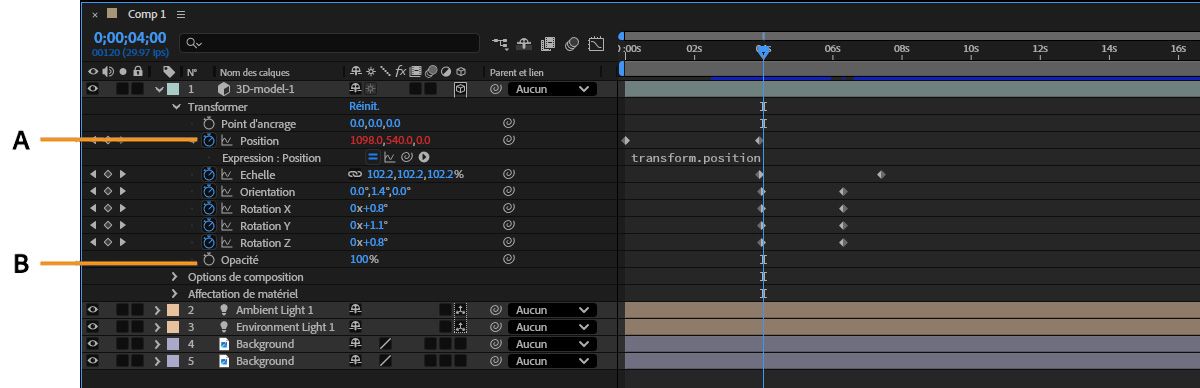Screen dimensions: 1200x388
Task: Click the Echelle value 102.2
Action: [381, 175]
